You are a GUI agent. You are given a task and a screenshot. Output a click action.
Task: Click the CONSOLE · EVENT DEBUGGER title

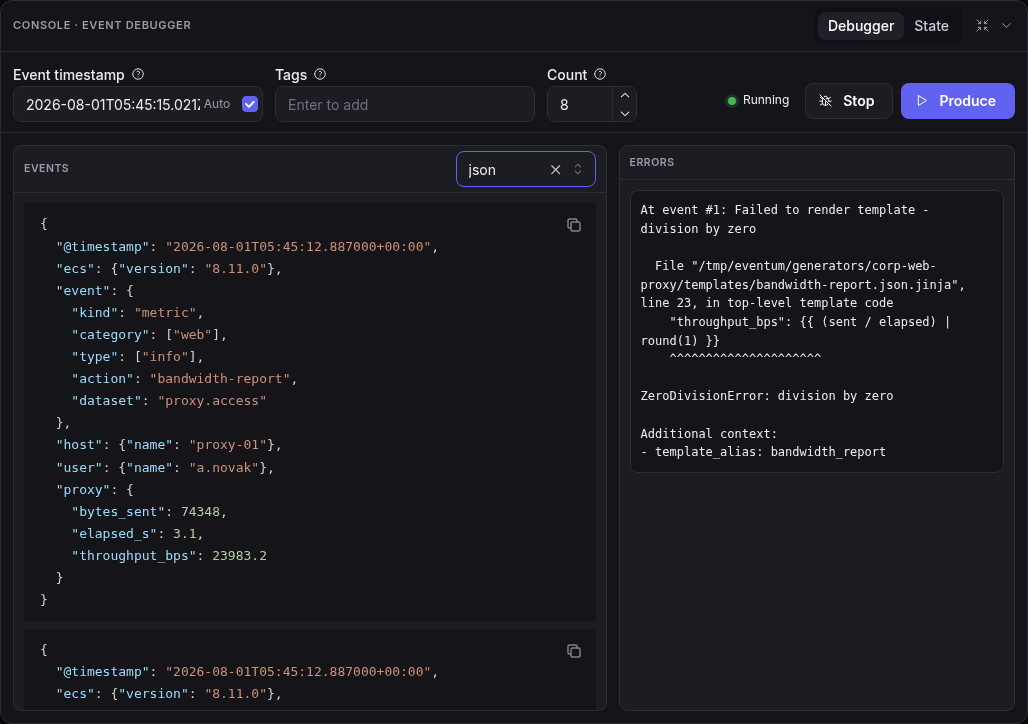pyautogui.click(x=102, y=25)
